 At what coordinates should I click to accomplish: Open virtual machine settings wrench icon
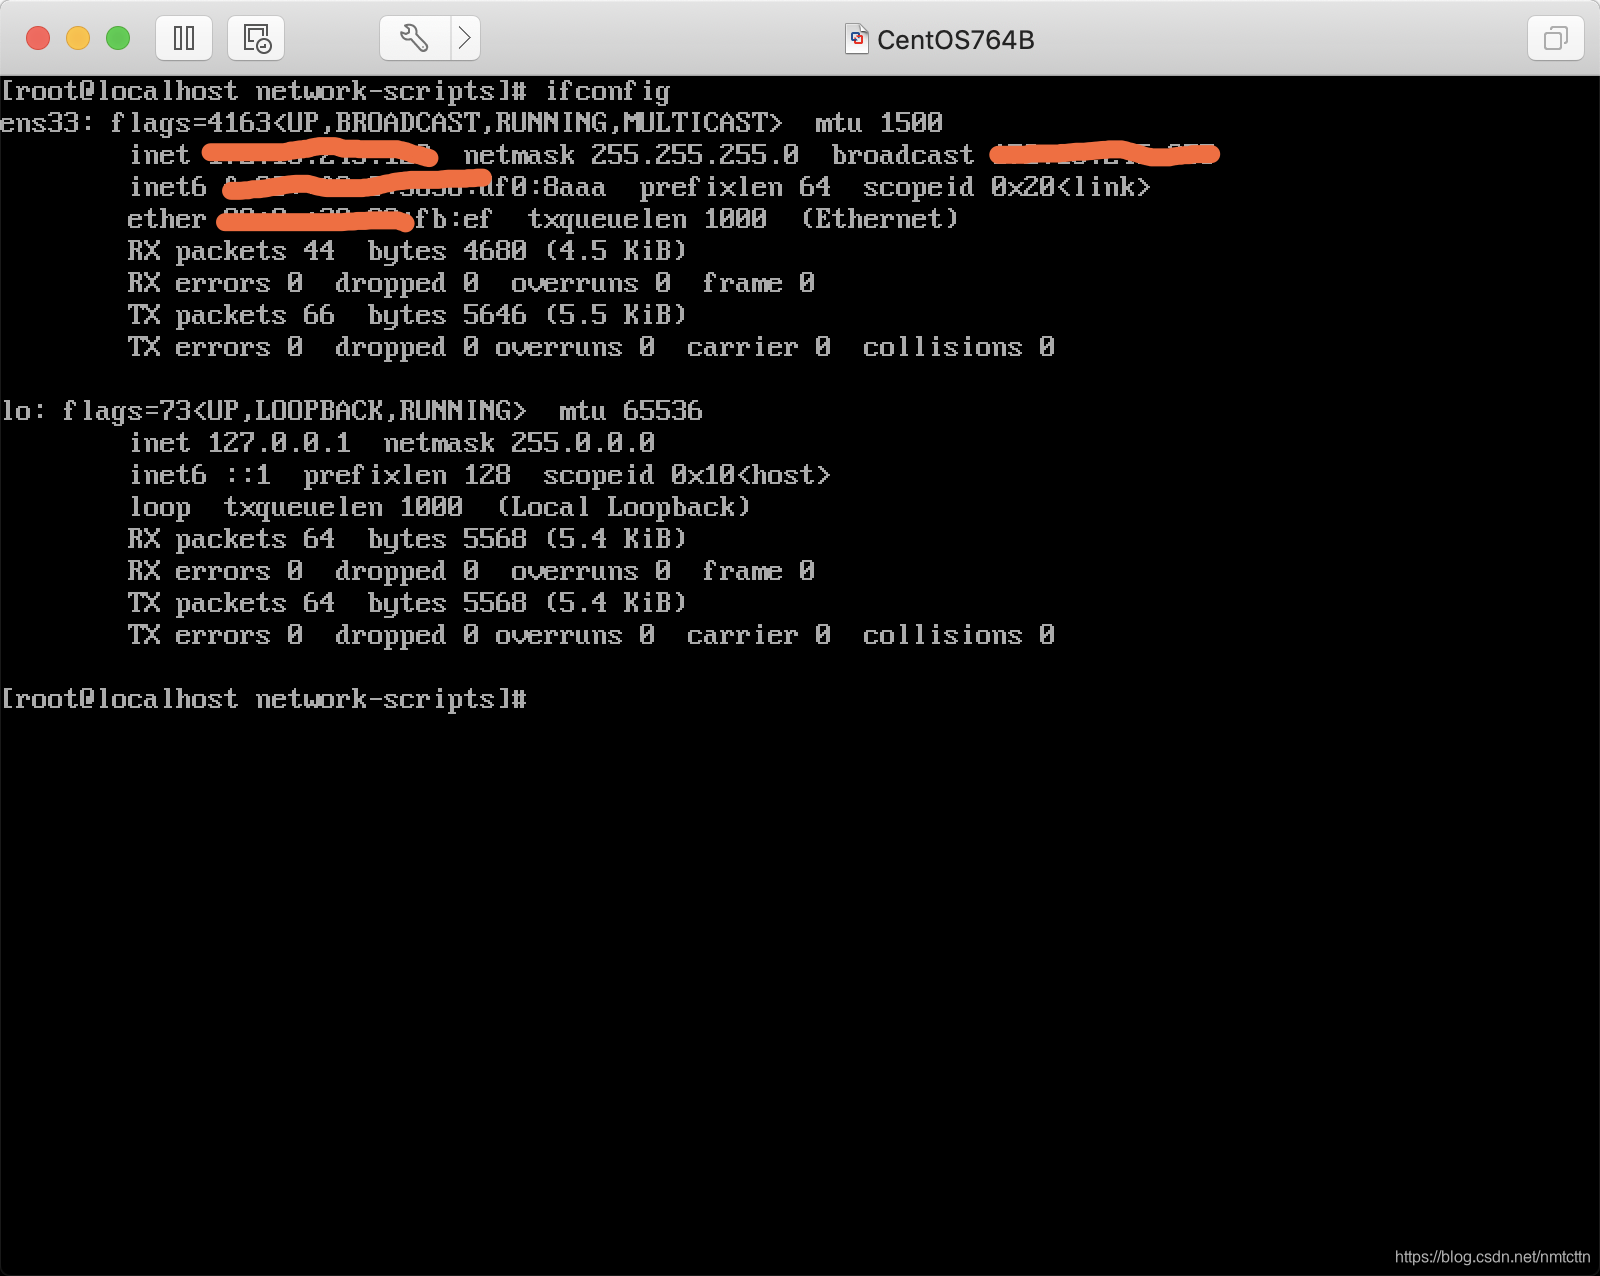click(x=415, y=39)
